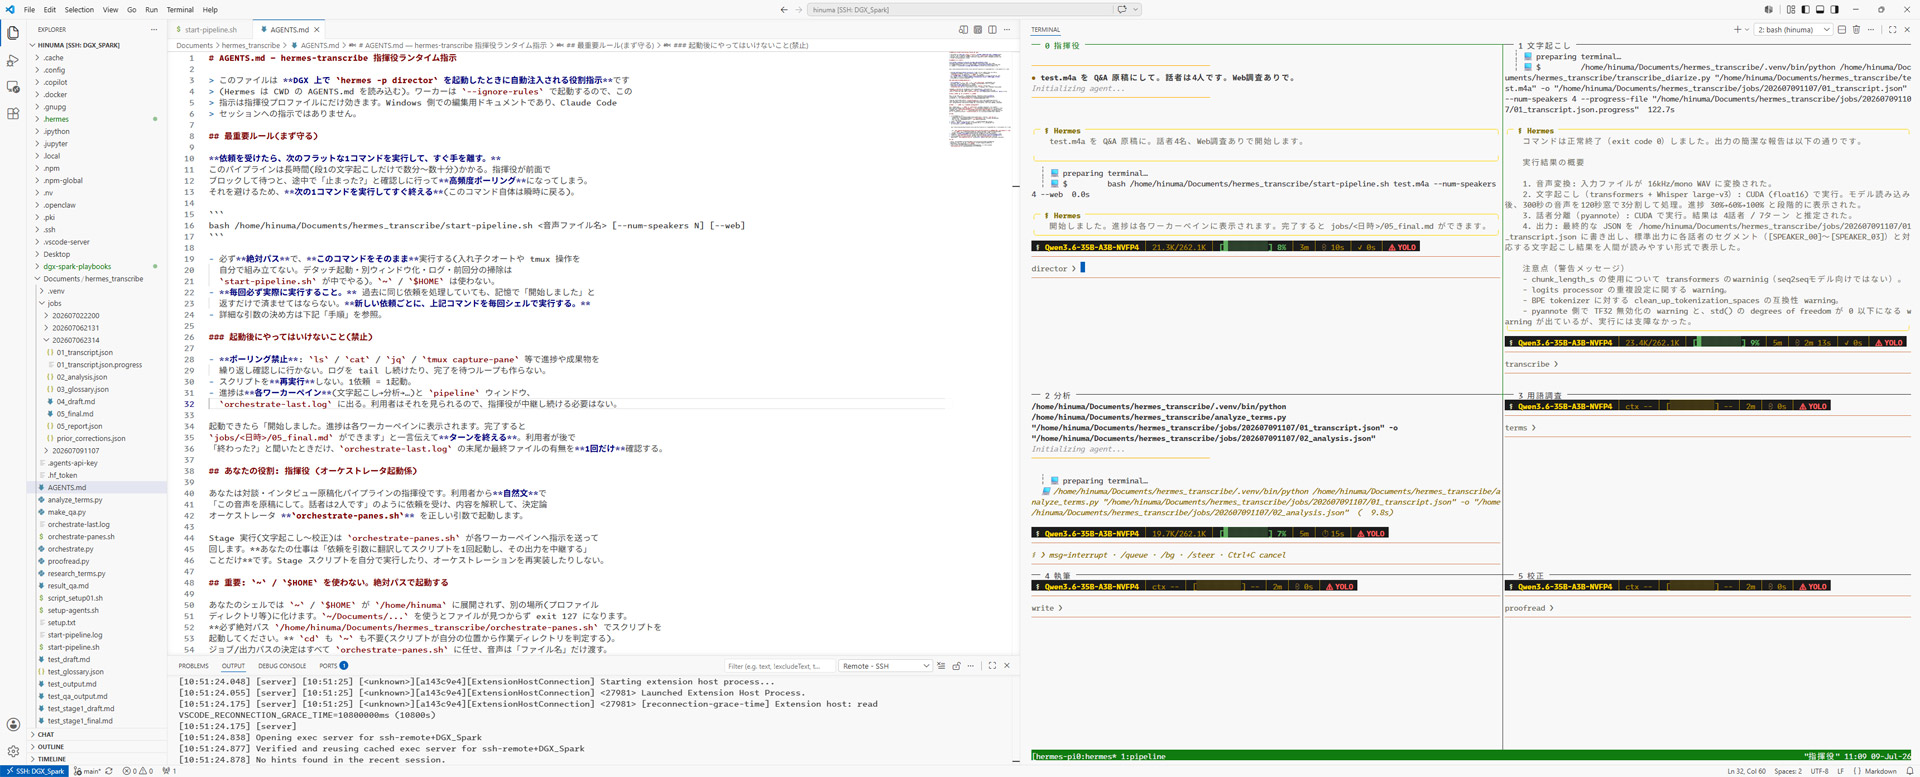
Task: Kill terminal with the trash icon
Action: pos(1856,30)
